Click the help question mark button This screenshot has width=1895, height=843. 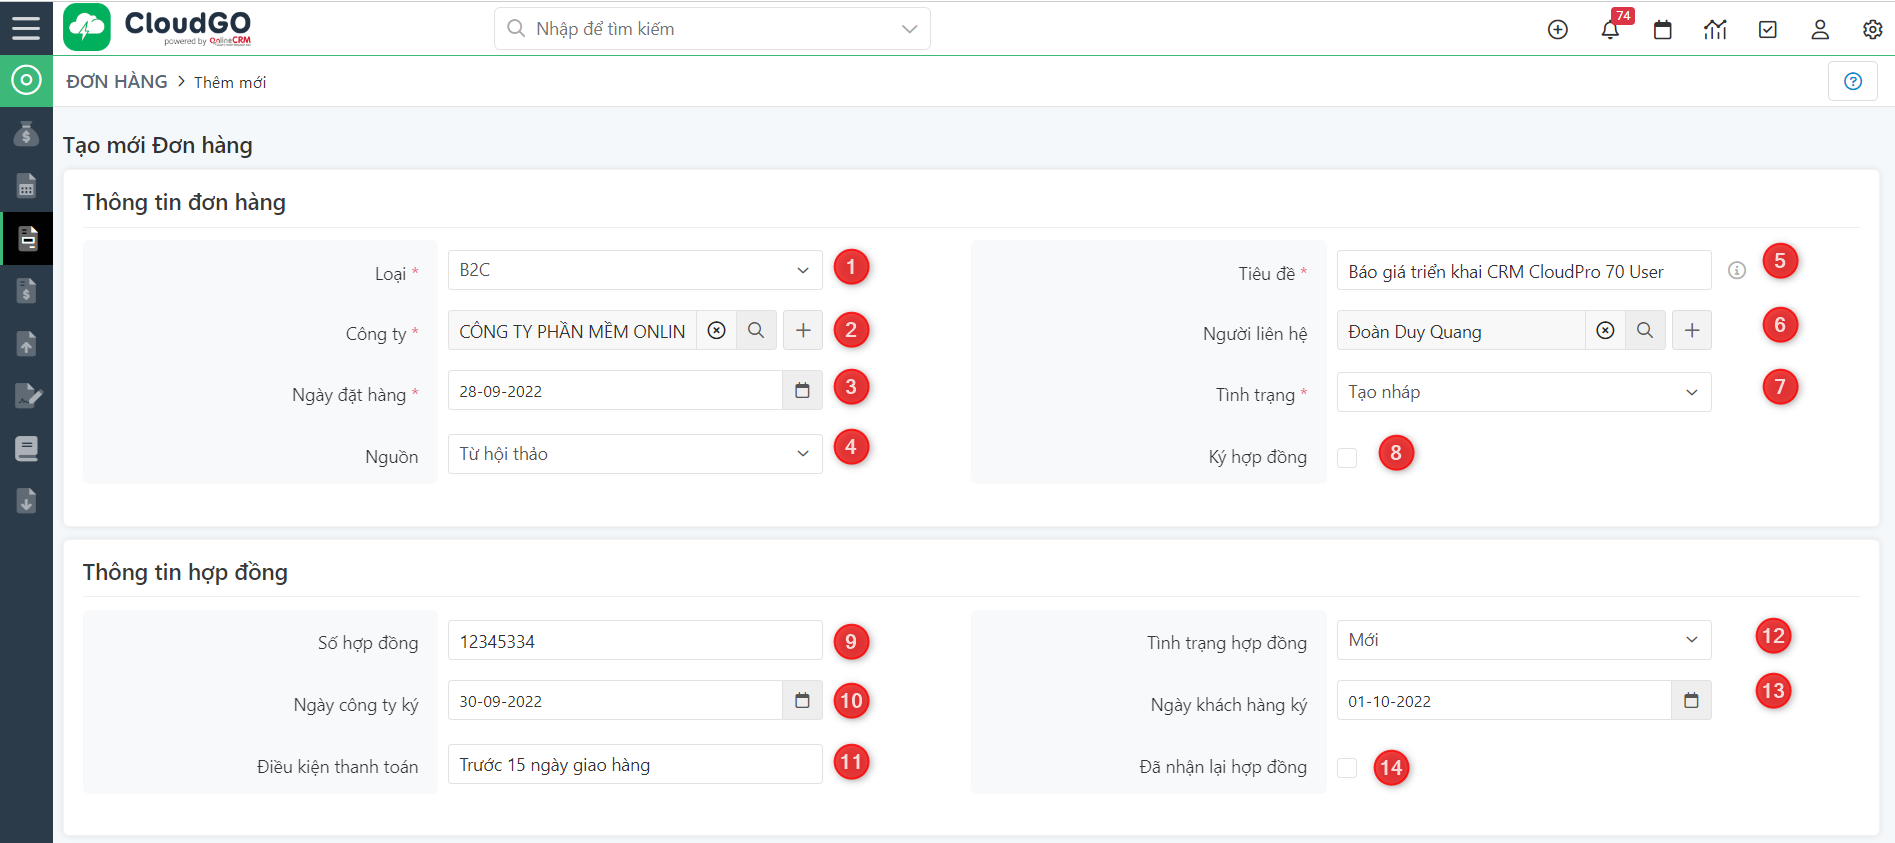coord(1852,81)
